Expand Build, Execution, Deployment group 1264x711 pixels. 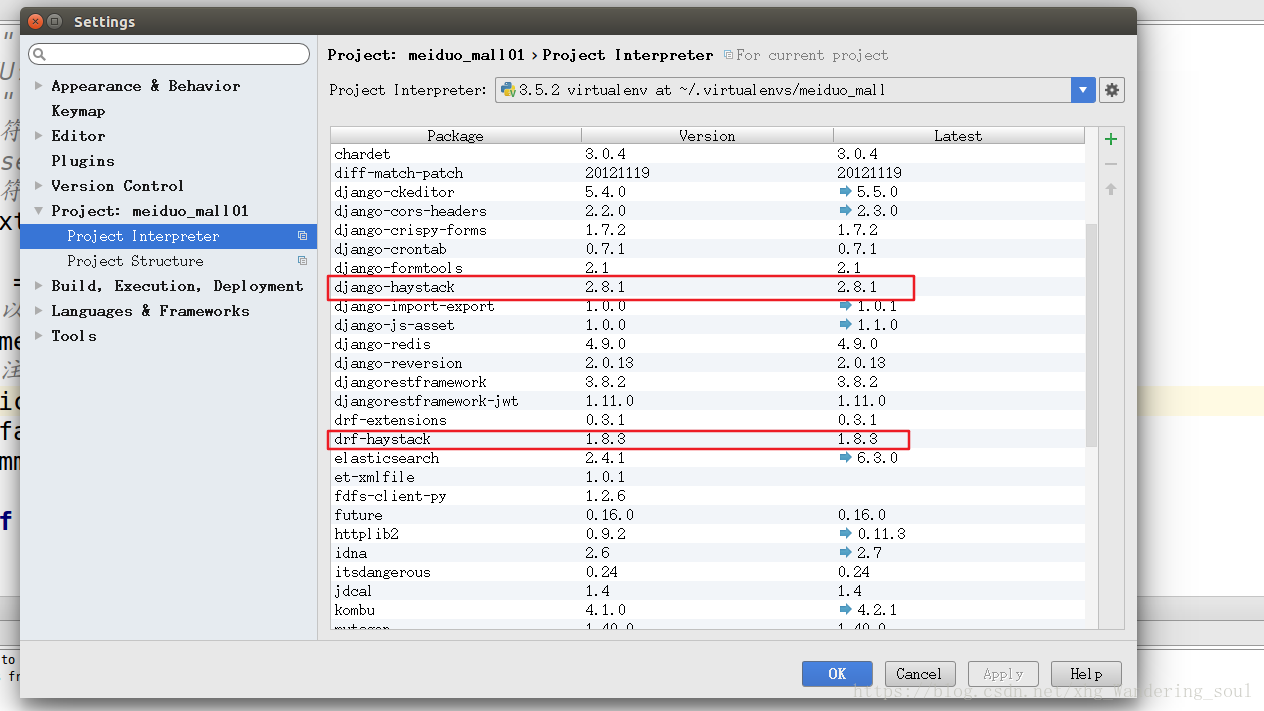pyautogui.click(x=38, y=286)
